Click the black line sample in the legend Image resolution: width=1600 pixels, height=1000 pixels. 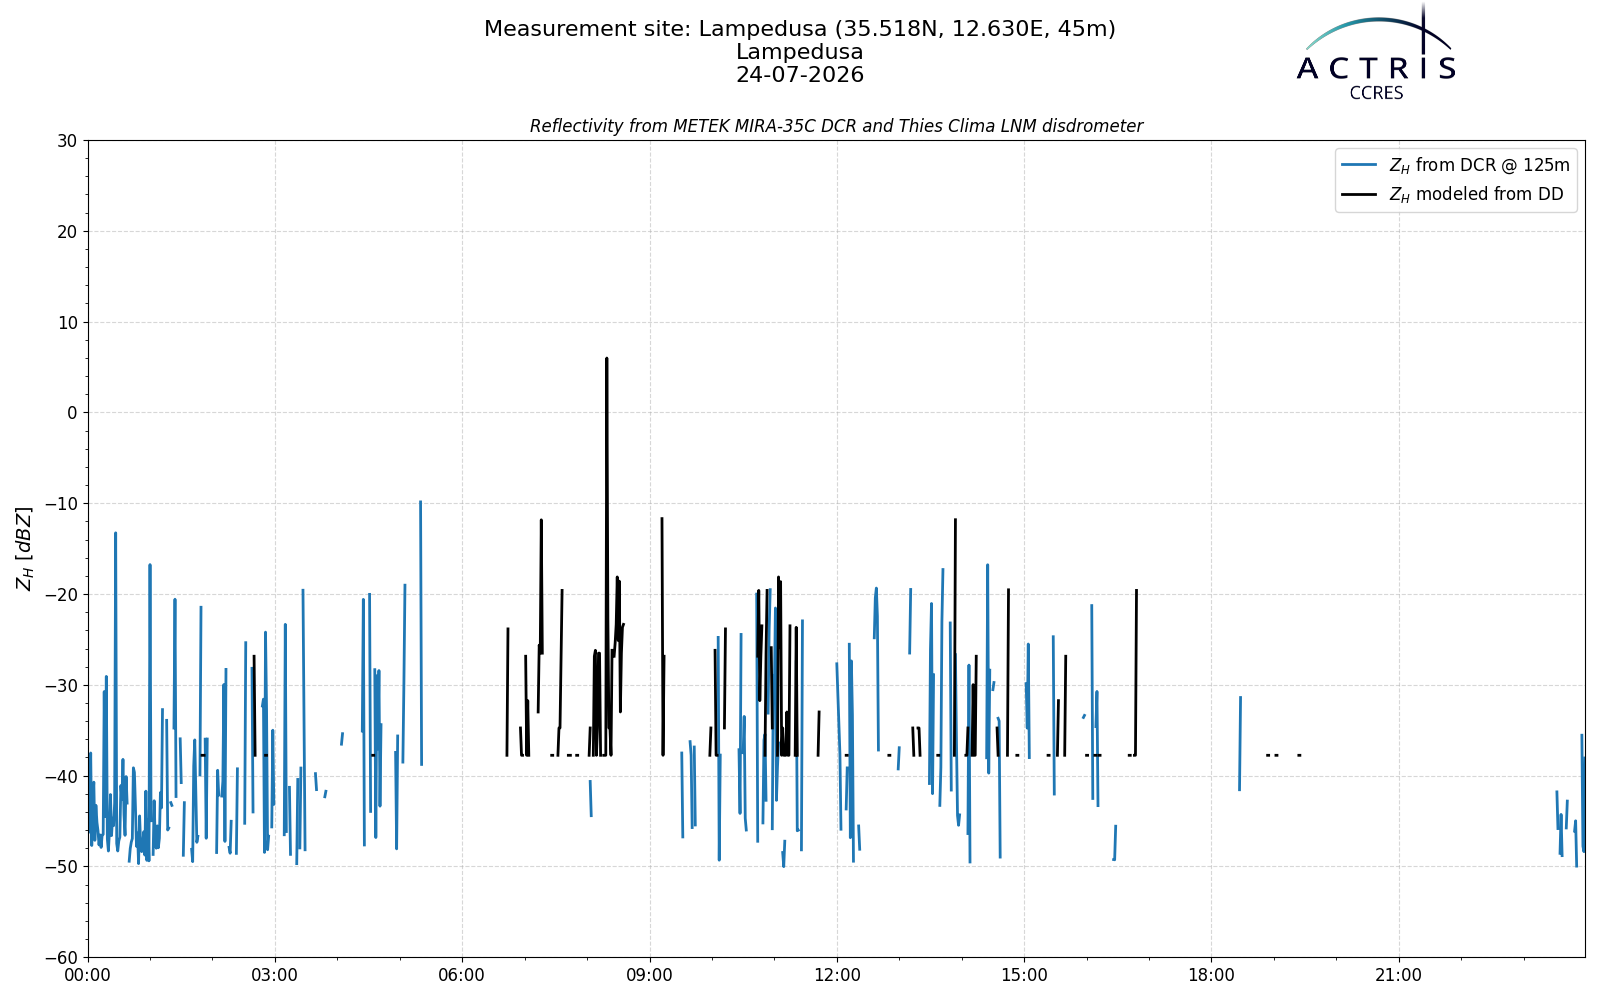1360,195
